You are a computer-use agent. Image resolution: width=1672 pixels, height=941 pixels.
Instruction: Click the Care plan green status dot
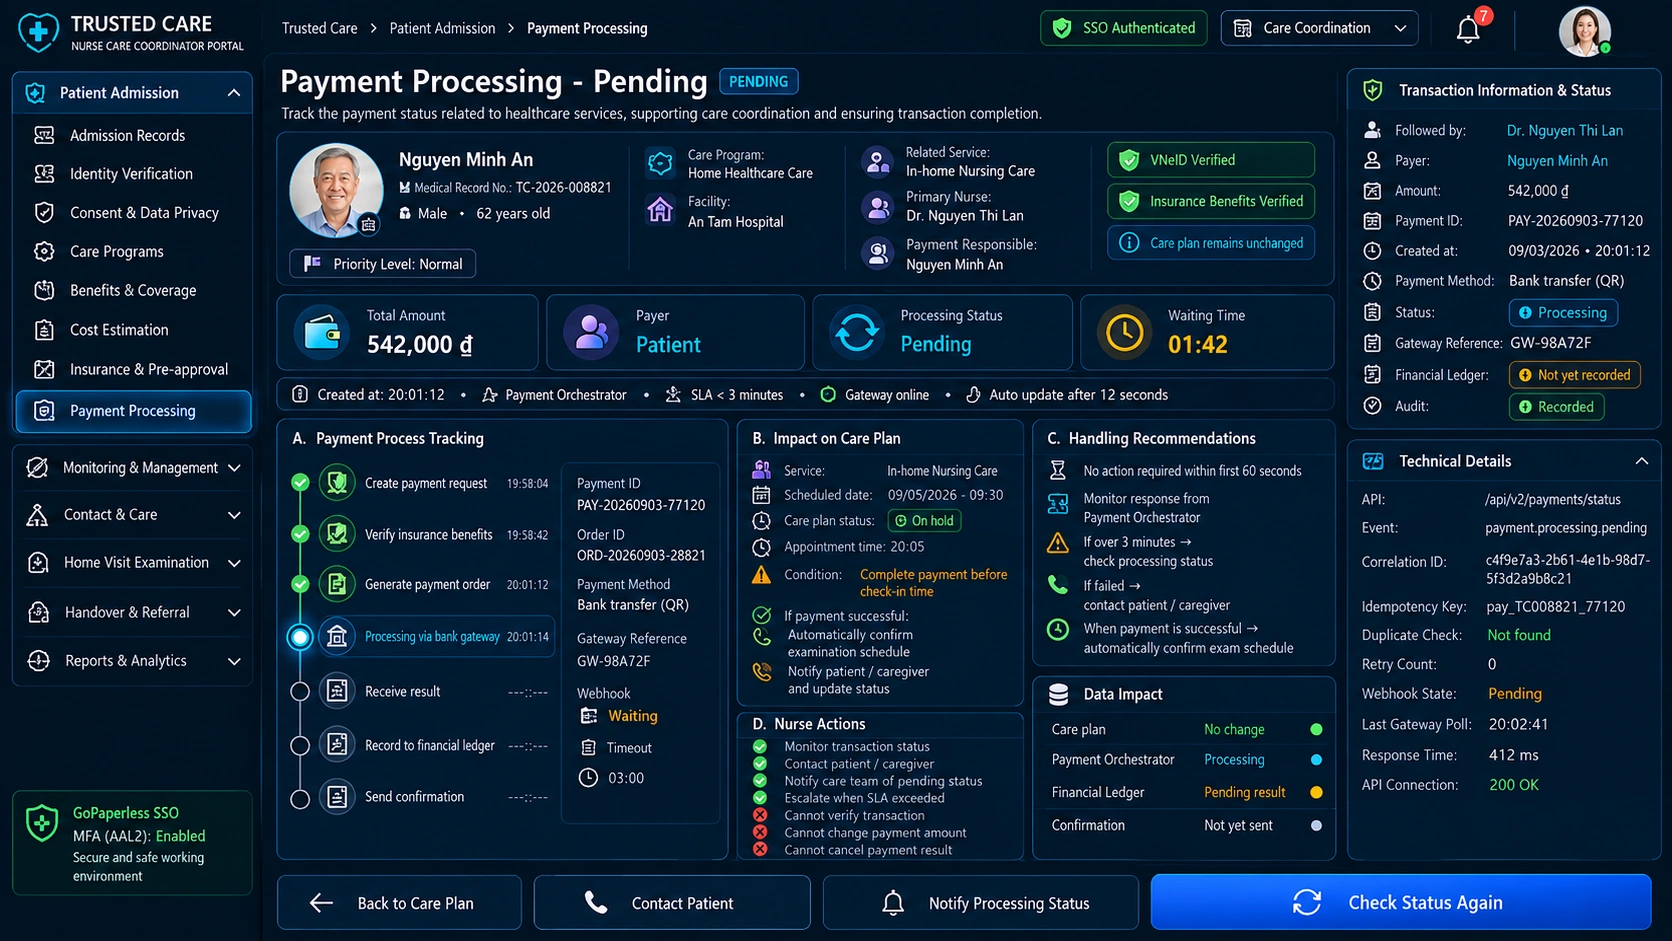click(1316, 729)
